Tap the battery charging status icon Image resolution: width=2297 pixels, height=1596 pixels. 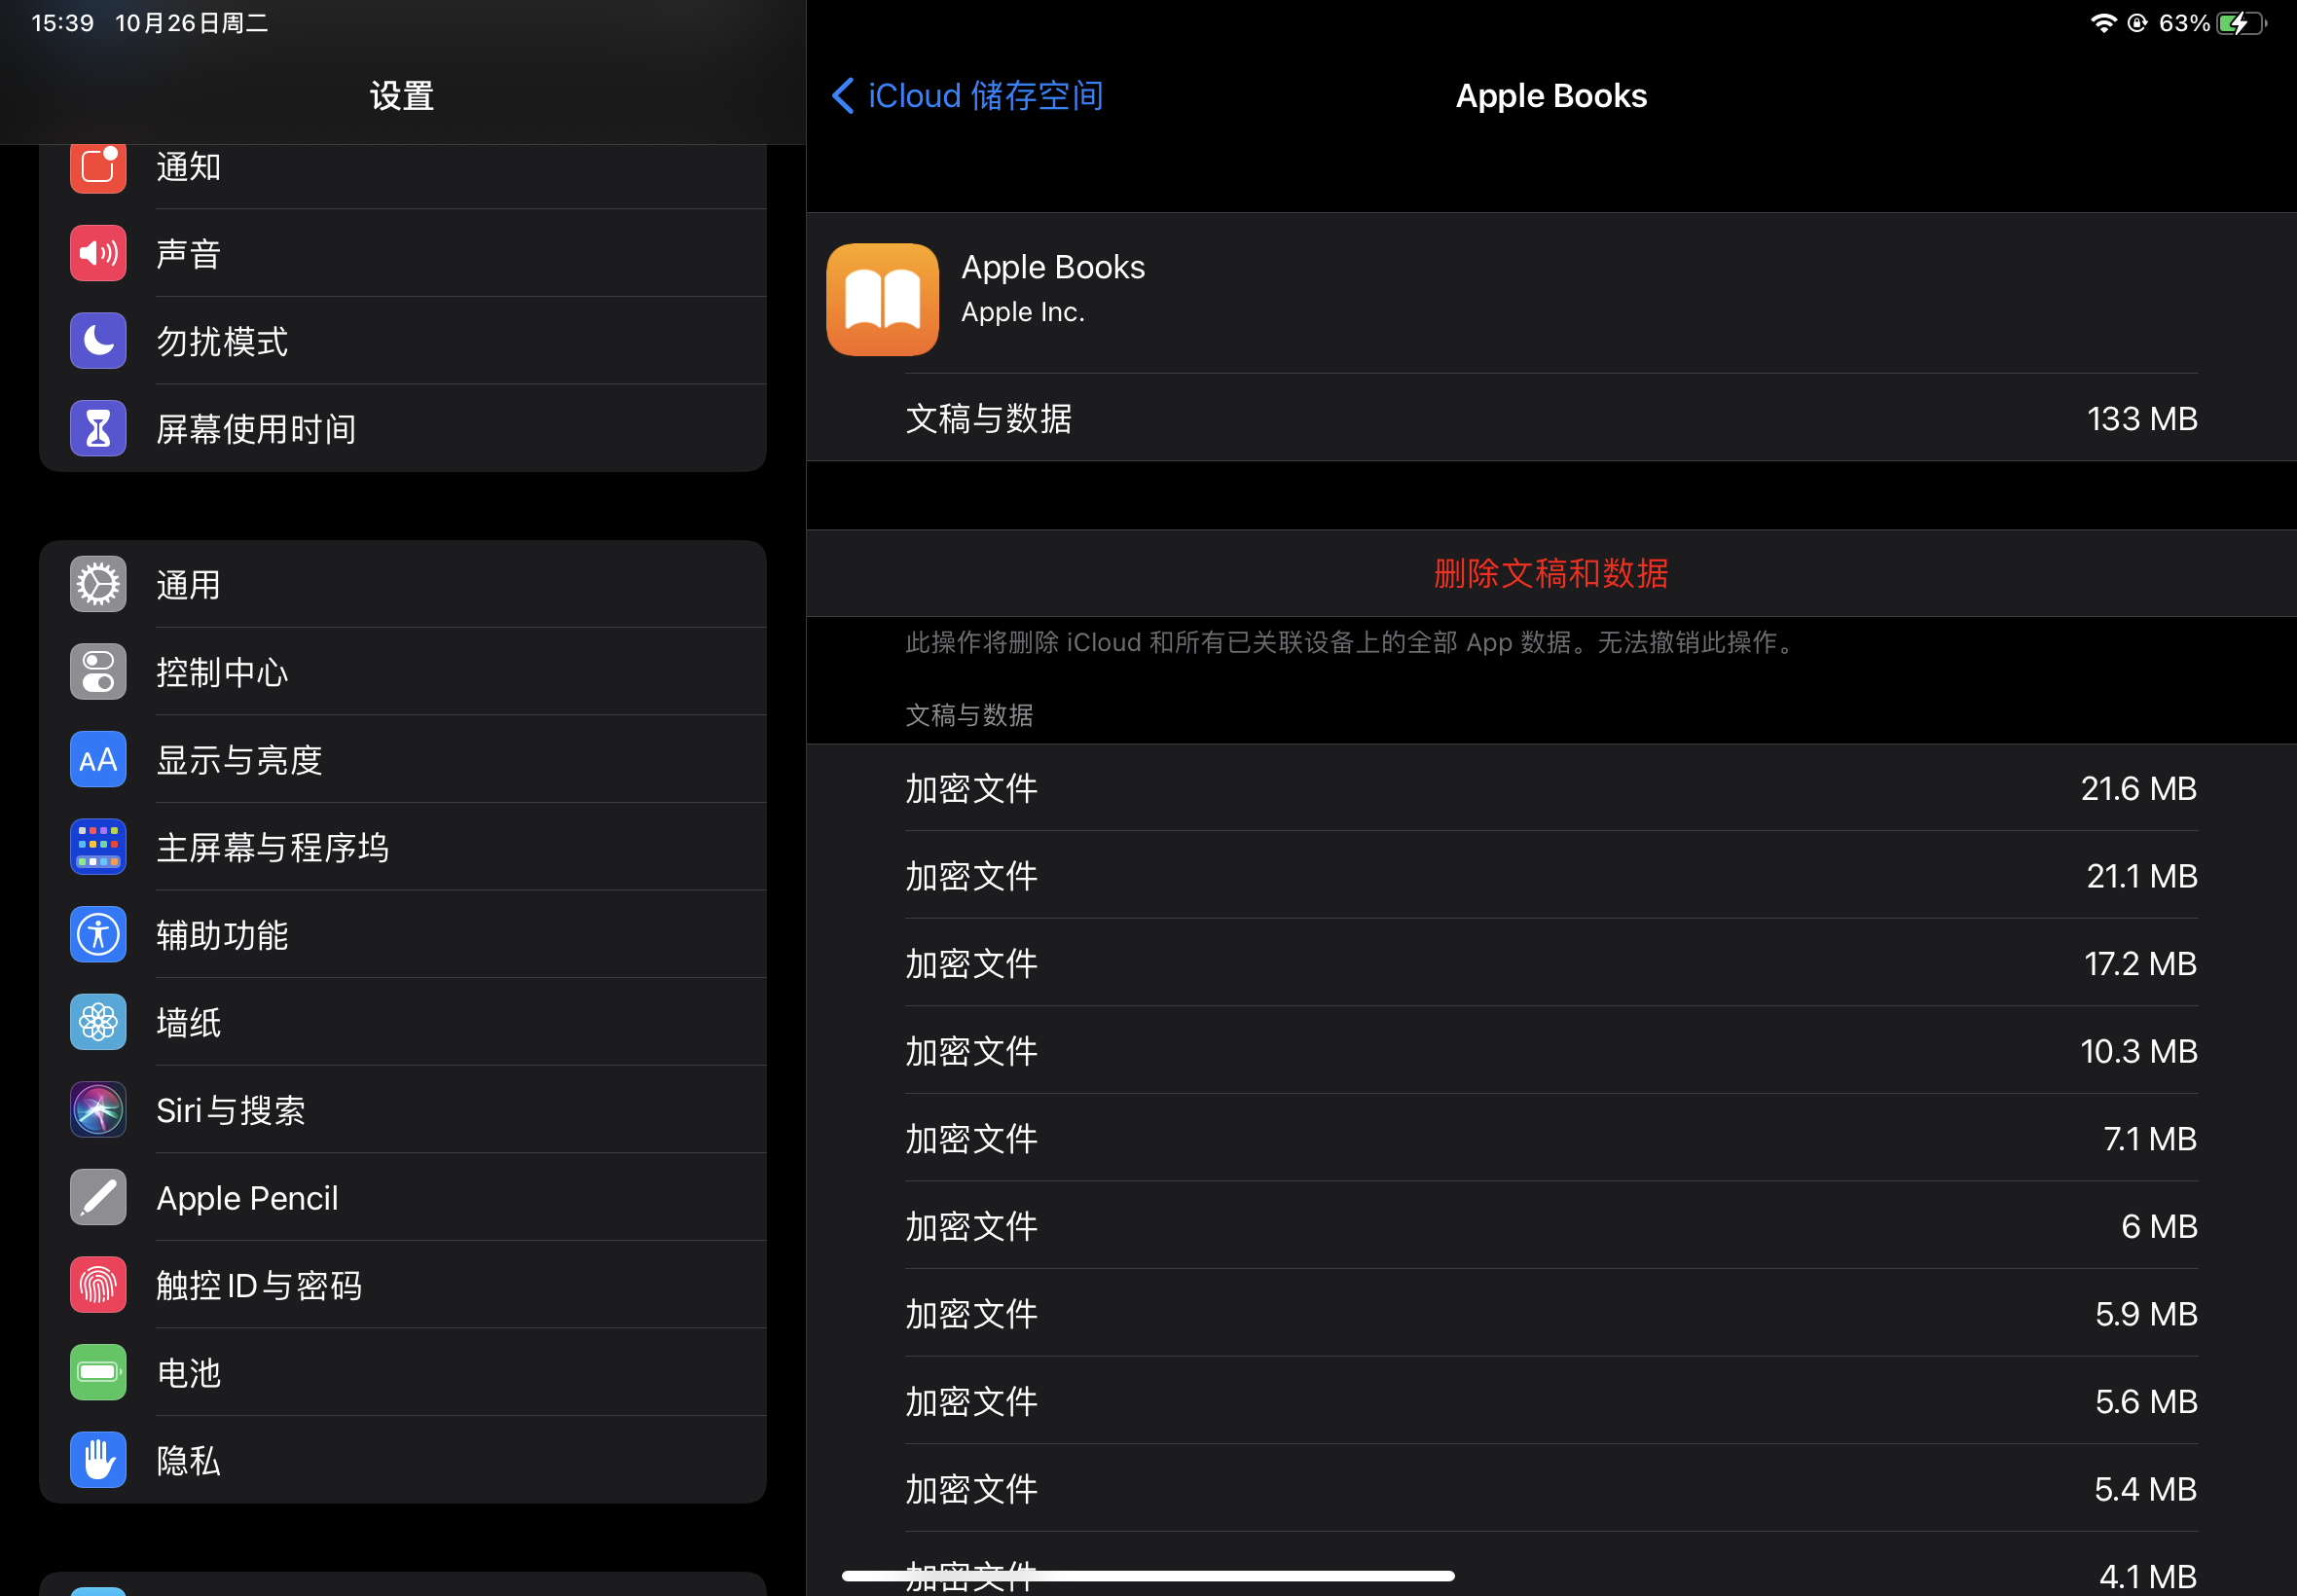(2241, 23)
